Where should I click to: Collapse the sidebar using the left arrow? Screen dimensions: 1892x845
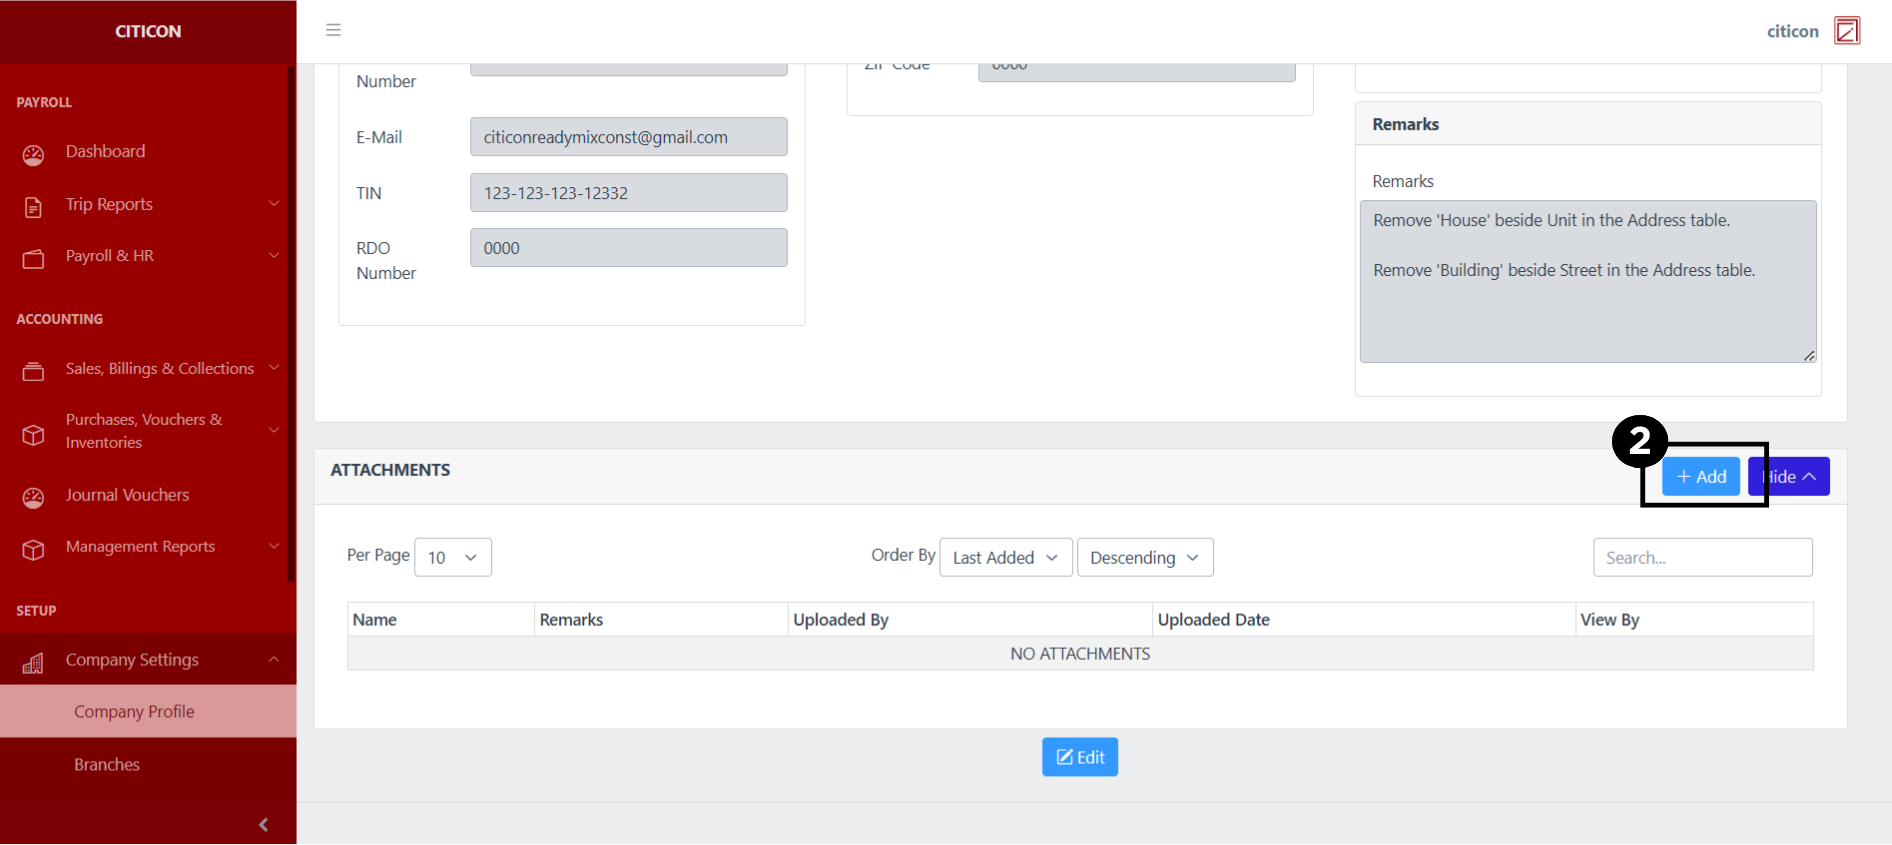tap(263, 824)
